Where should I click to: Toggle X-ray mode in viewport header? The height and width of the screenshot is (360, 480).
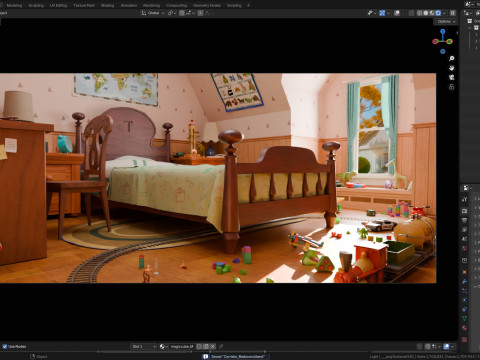(x=412, y=13)
